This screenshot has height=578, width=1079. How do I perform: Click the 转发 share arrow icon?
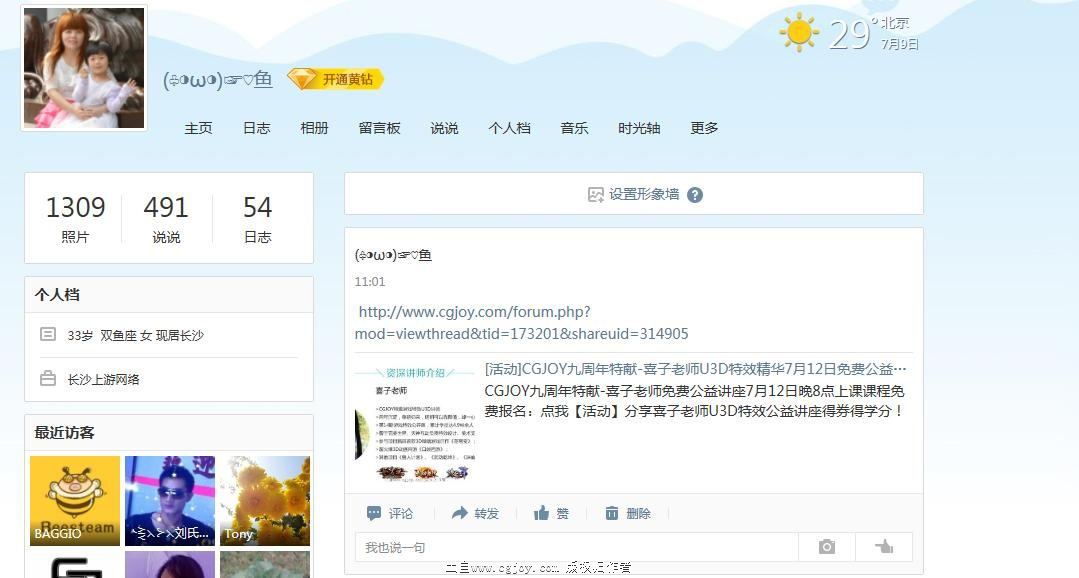459,513
